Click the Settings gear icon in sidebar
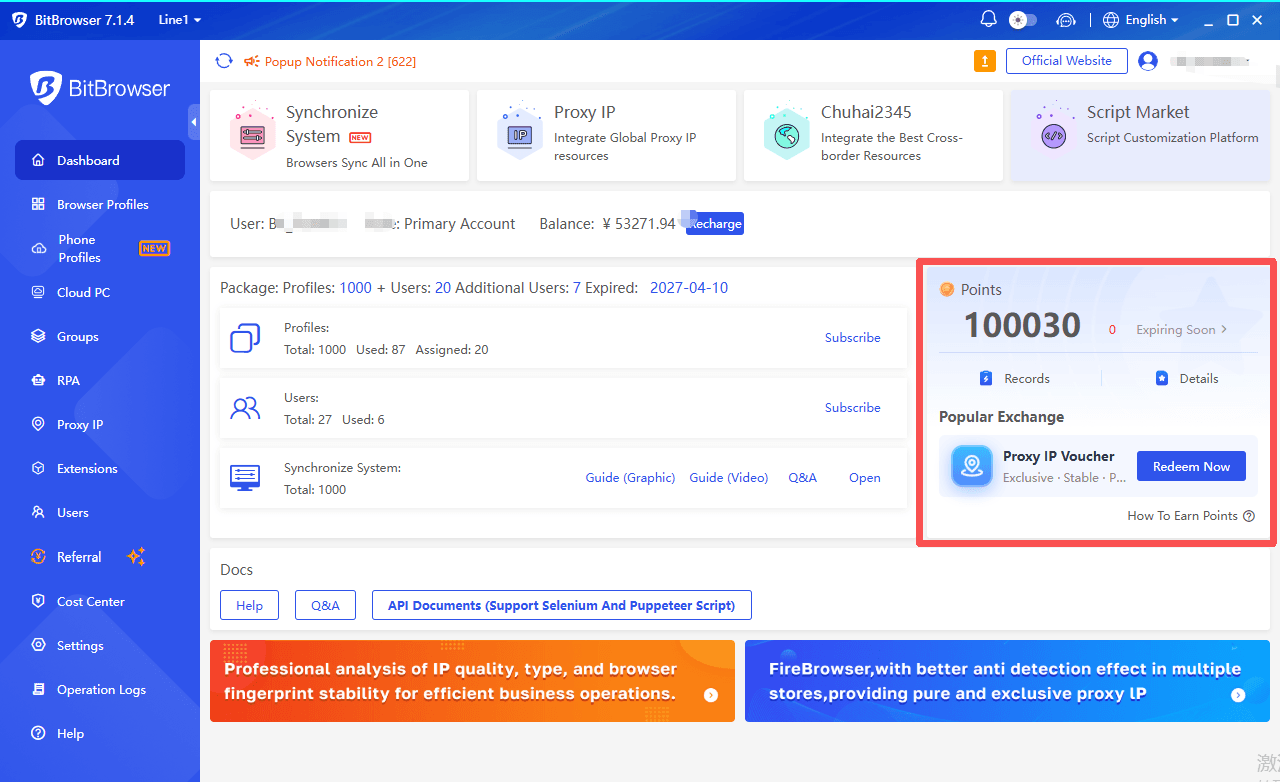Screen dimensions: 1280x782 (38, 645)
